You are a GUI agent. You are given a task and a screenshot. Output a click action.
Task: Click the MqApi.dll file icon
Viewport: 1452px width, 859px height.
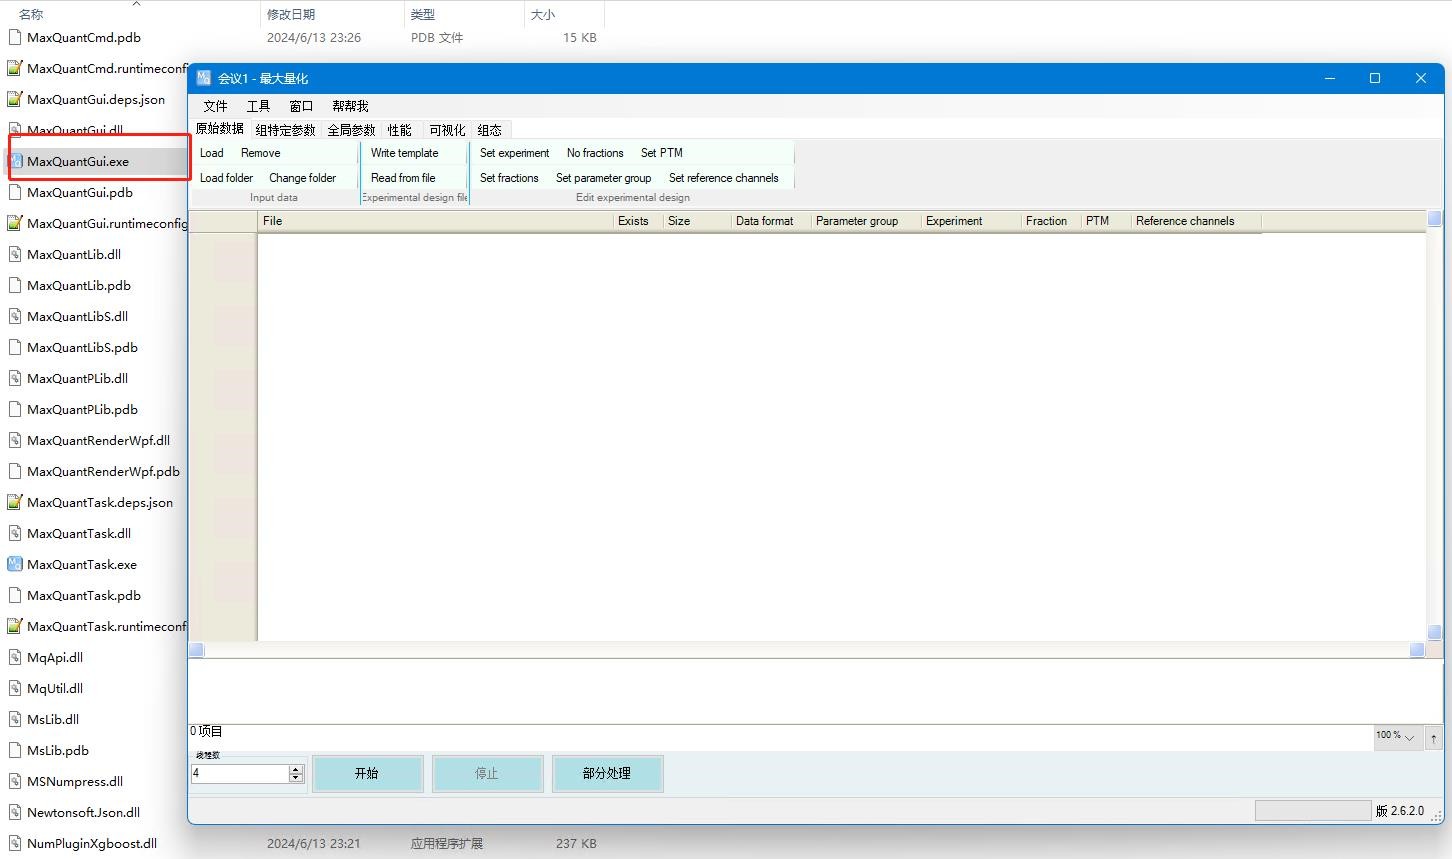pyautogui.click(x=14, y=657)
